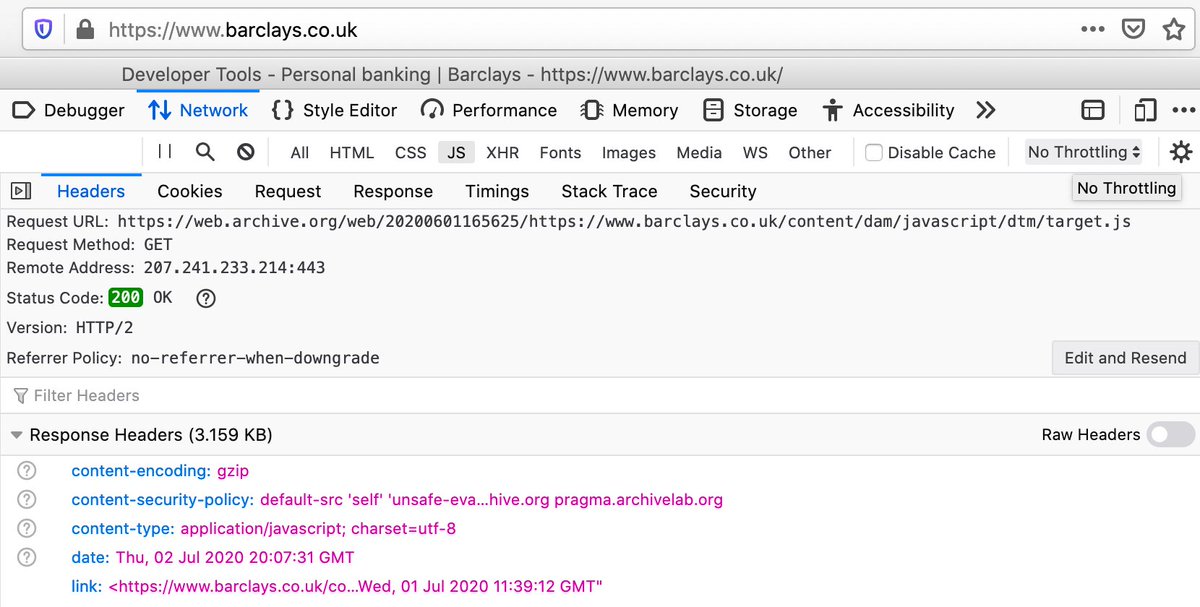Open the page actions three-dot menu

tap(1093, 29)
